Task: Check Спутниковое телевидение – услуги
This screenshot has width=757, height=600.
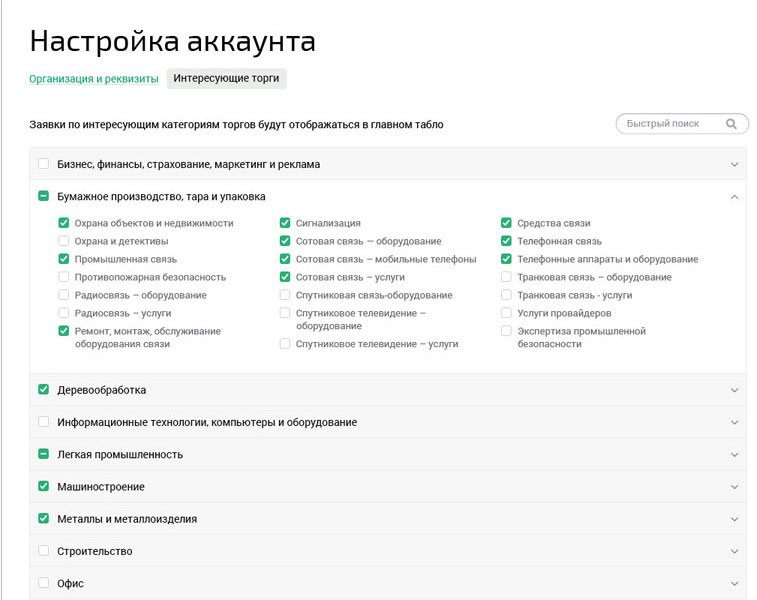Action: click(x=285, y=343)
